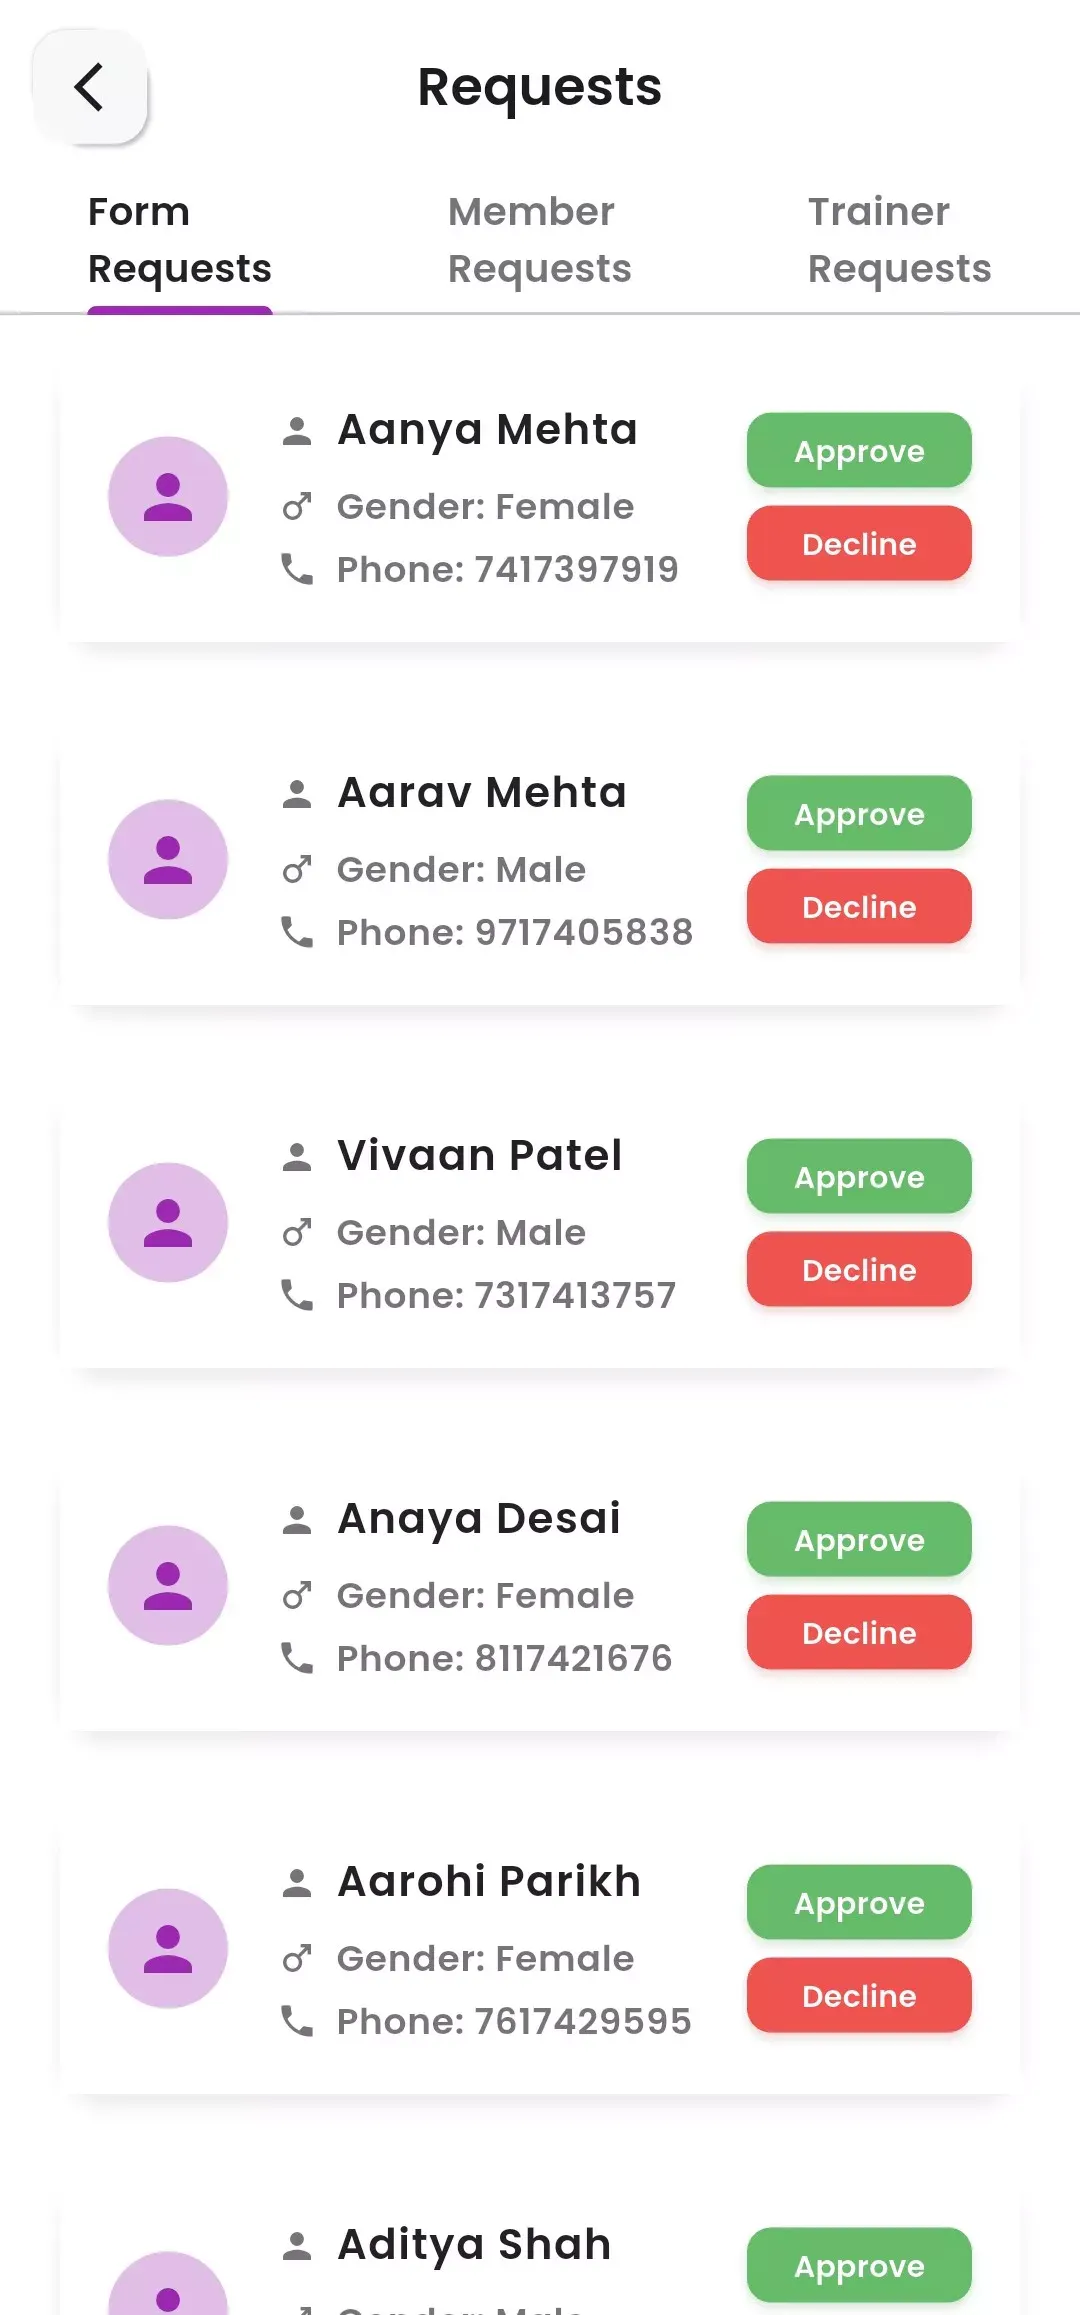
Task: Click phone icon beside 7417397919
Action: (x=297, y=569)
